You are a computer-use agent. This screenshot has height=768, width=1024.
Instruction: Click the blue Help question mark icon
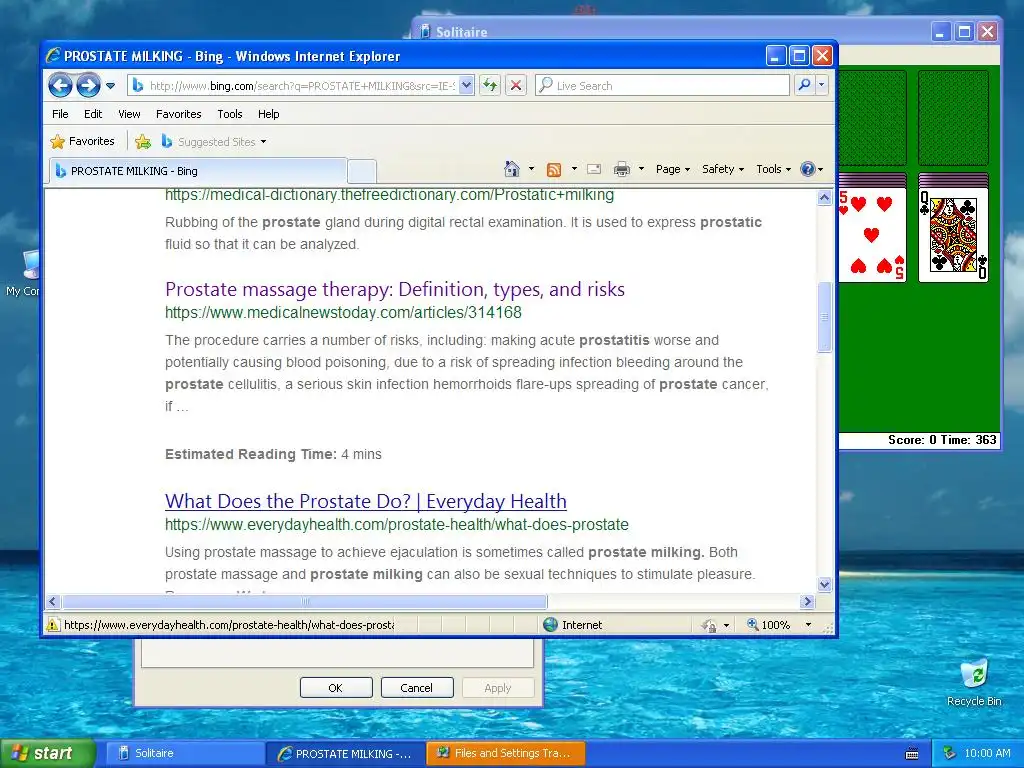pyautogui.click(x=808, y=169)
